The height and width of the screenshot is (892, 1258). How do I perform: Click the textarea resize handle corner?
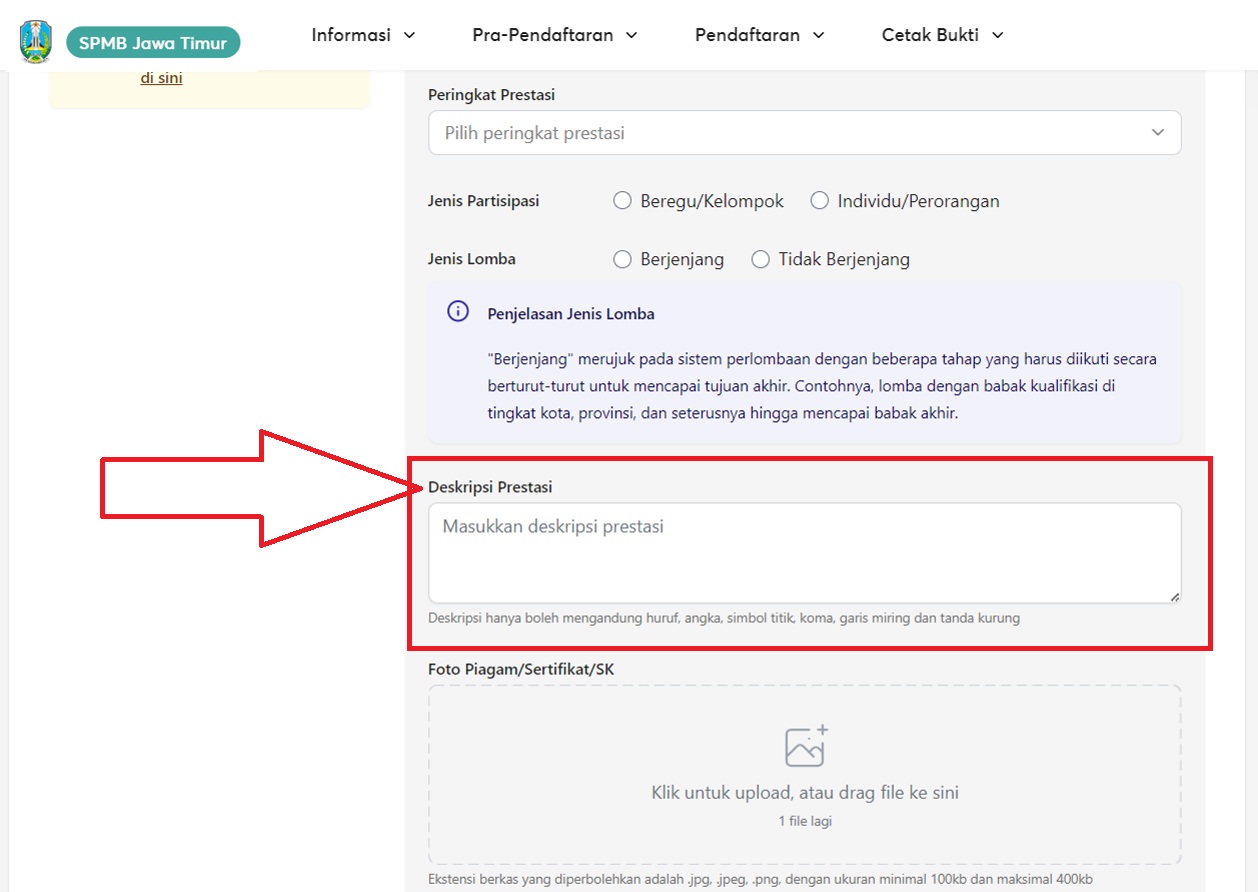(x=1174, y=596)
